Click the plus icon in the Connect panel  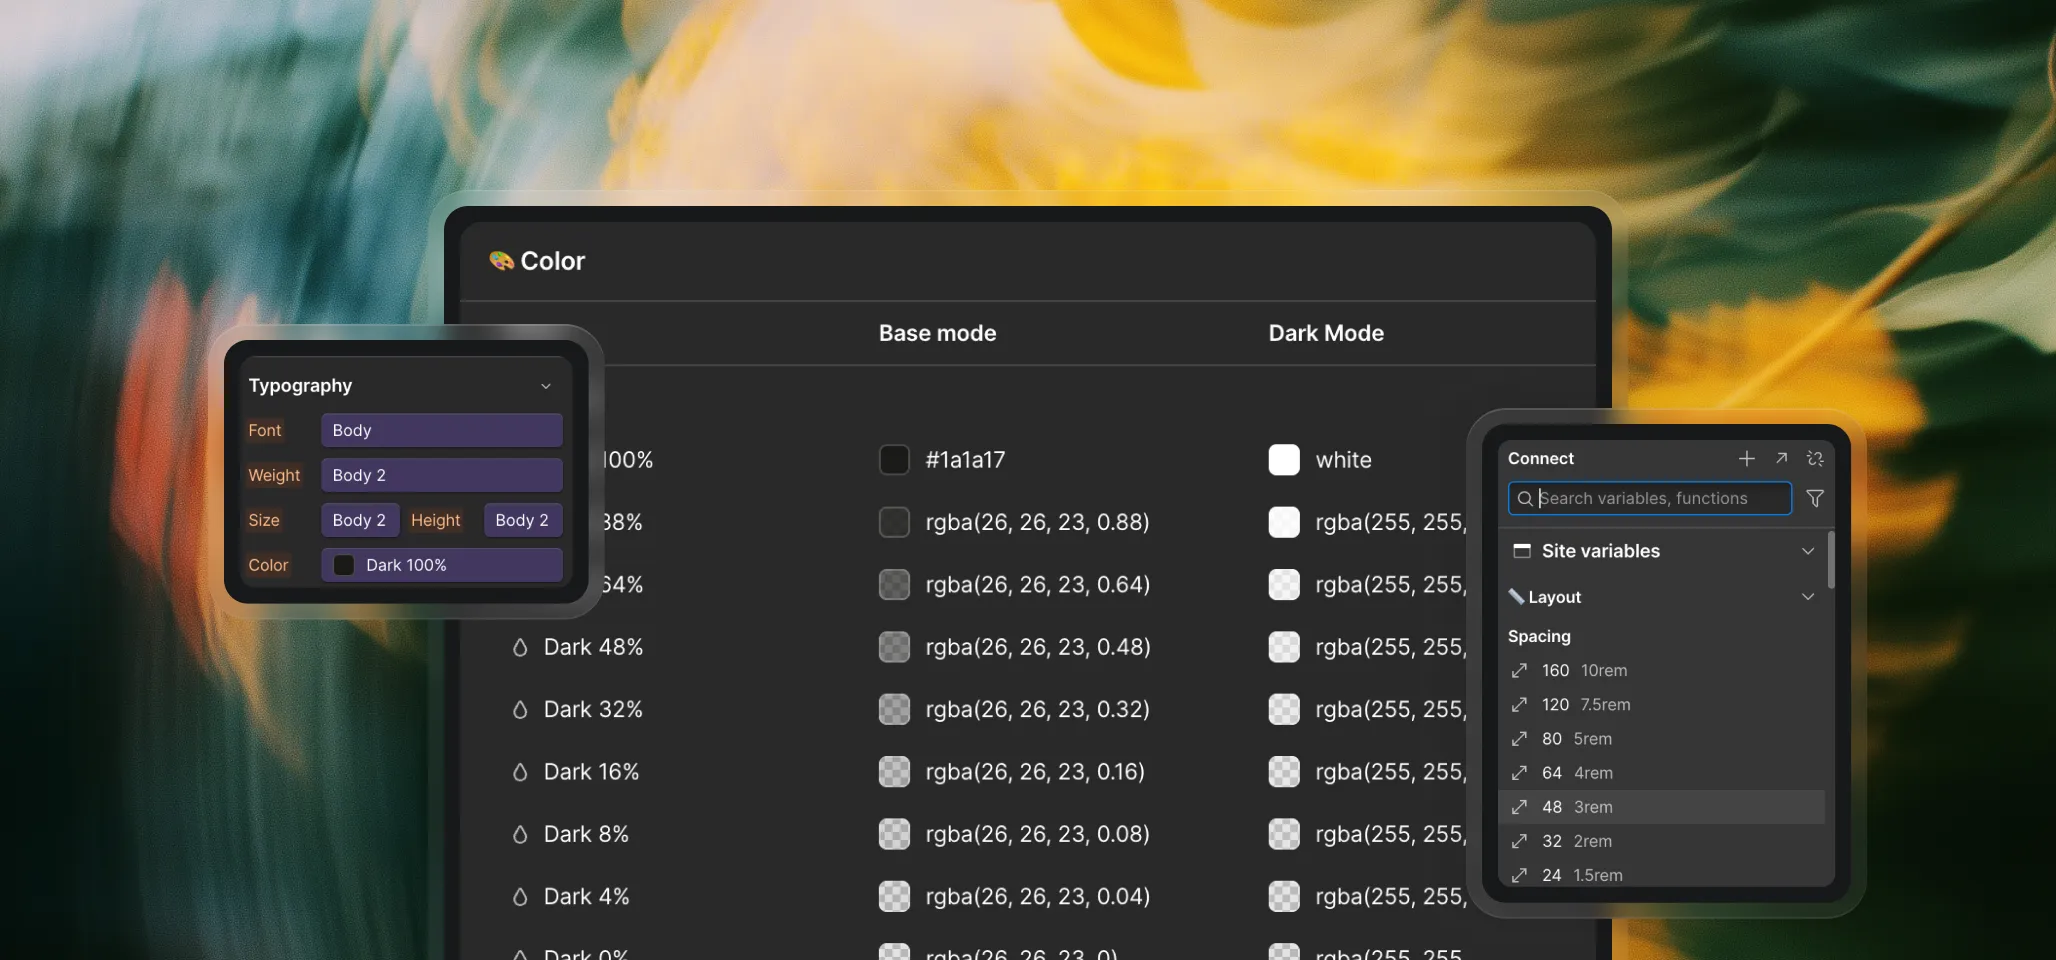(1747, 458)
